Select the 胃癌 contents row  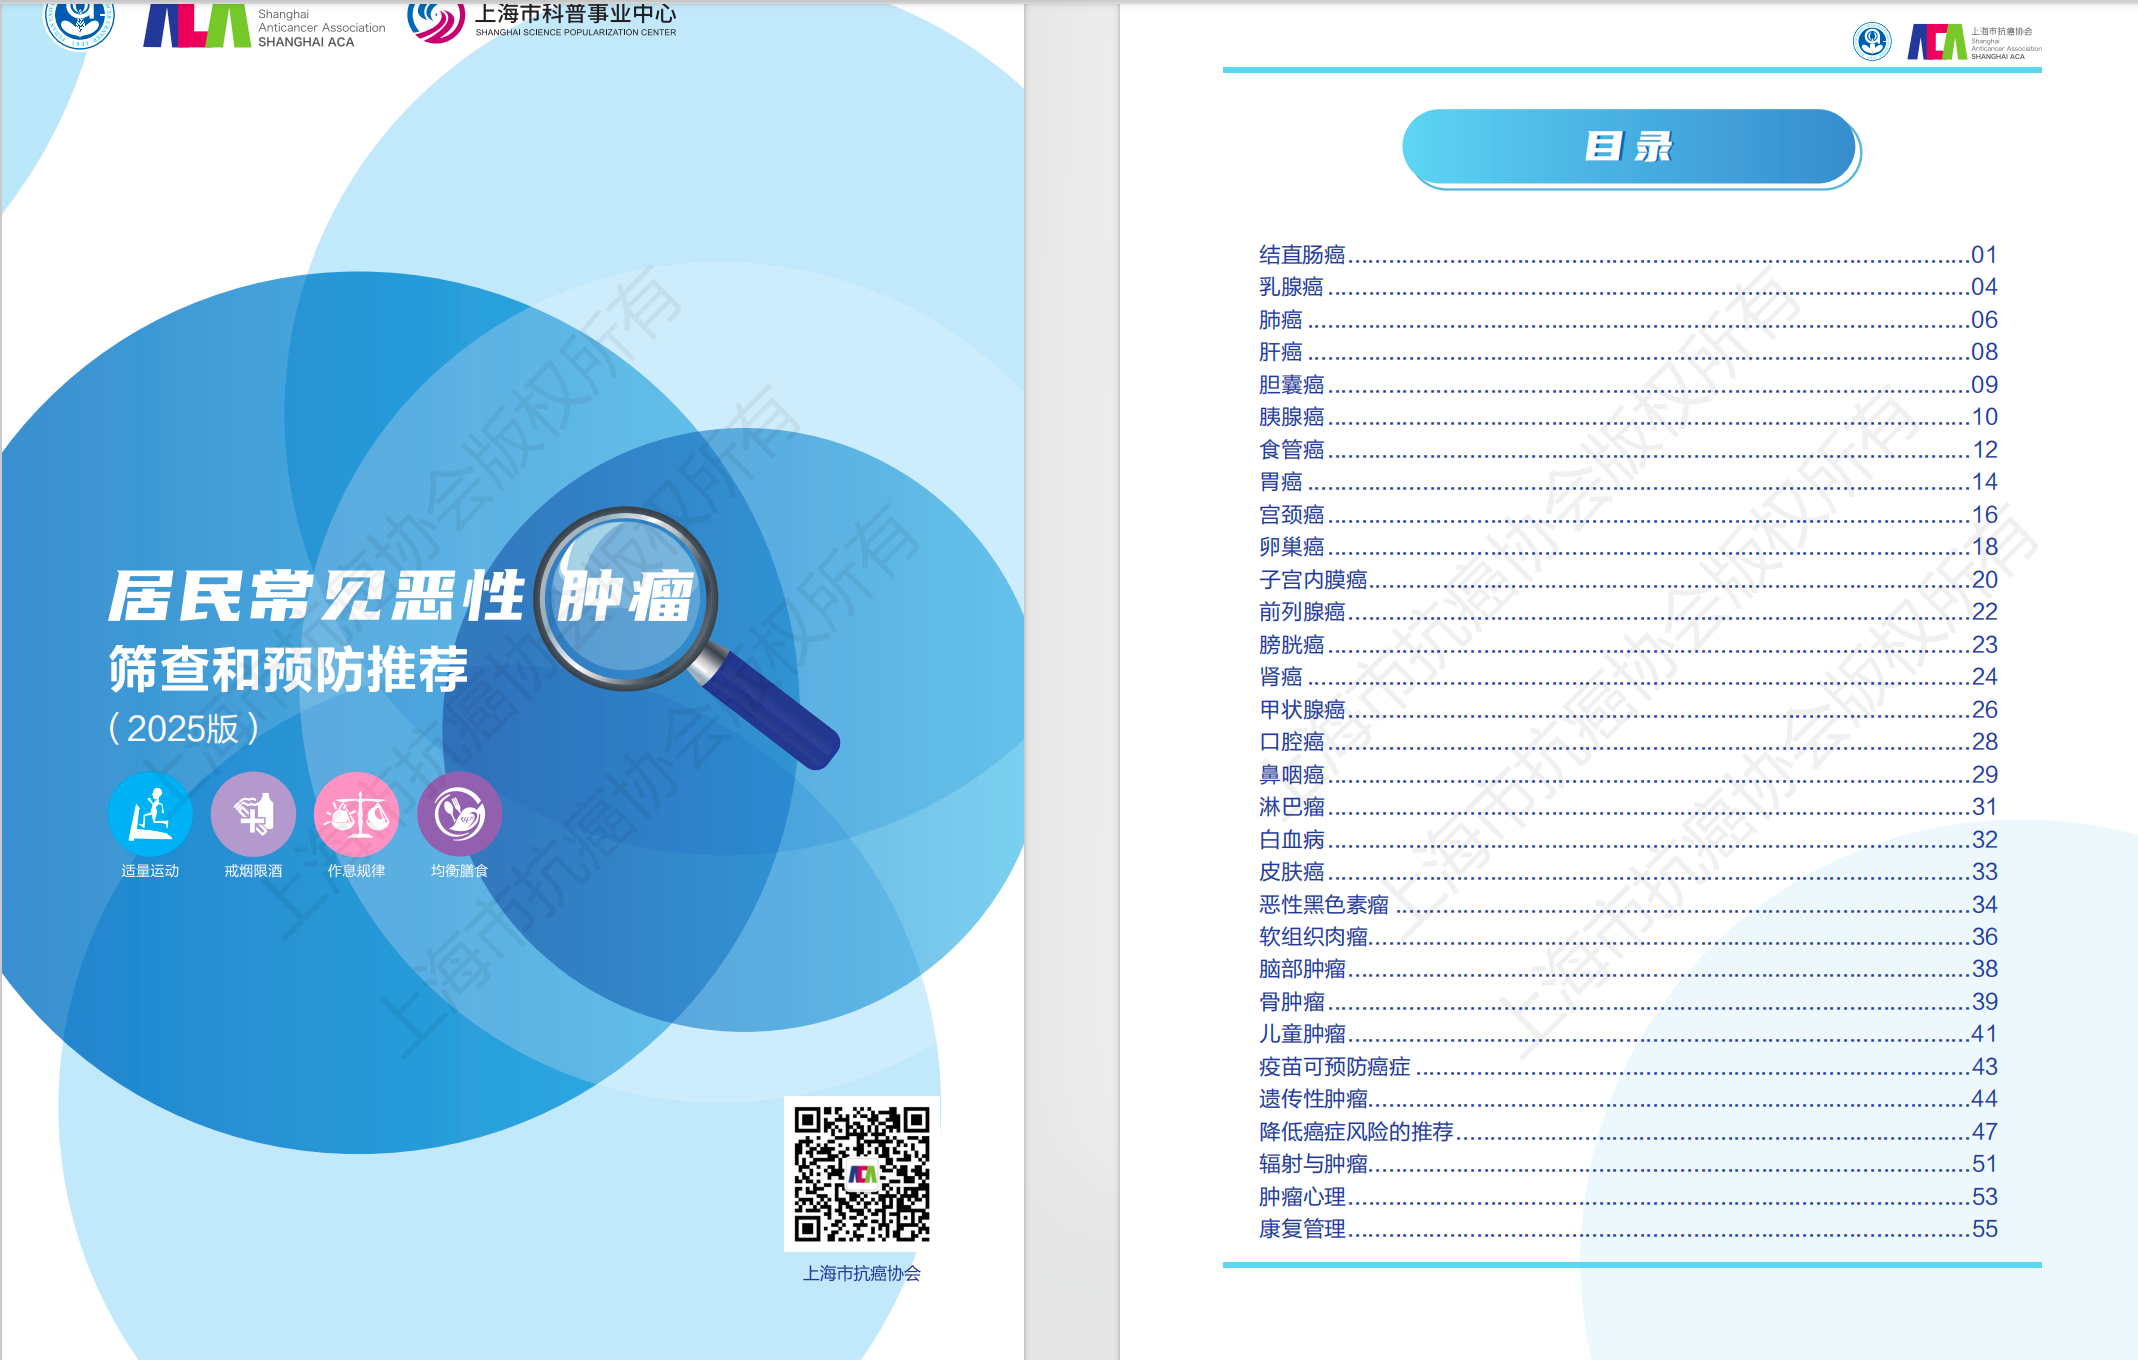coord(1628,482)
